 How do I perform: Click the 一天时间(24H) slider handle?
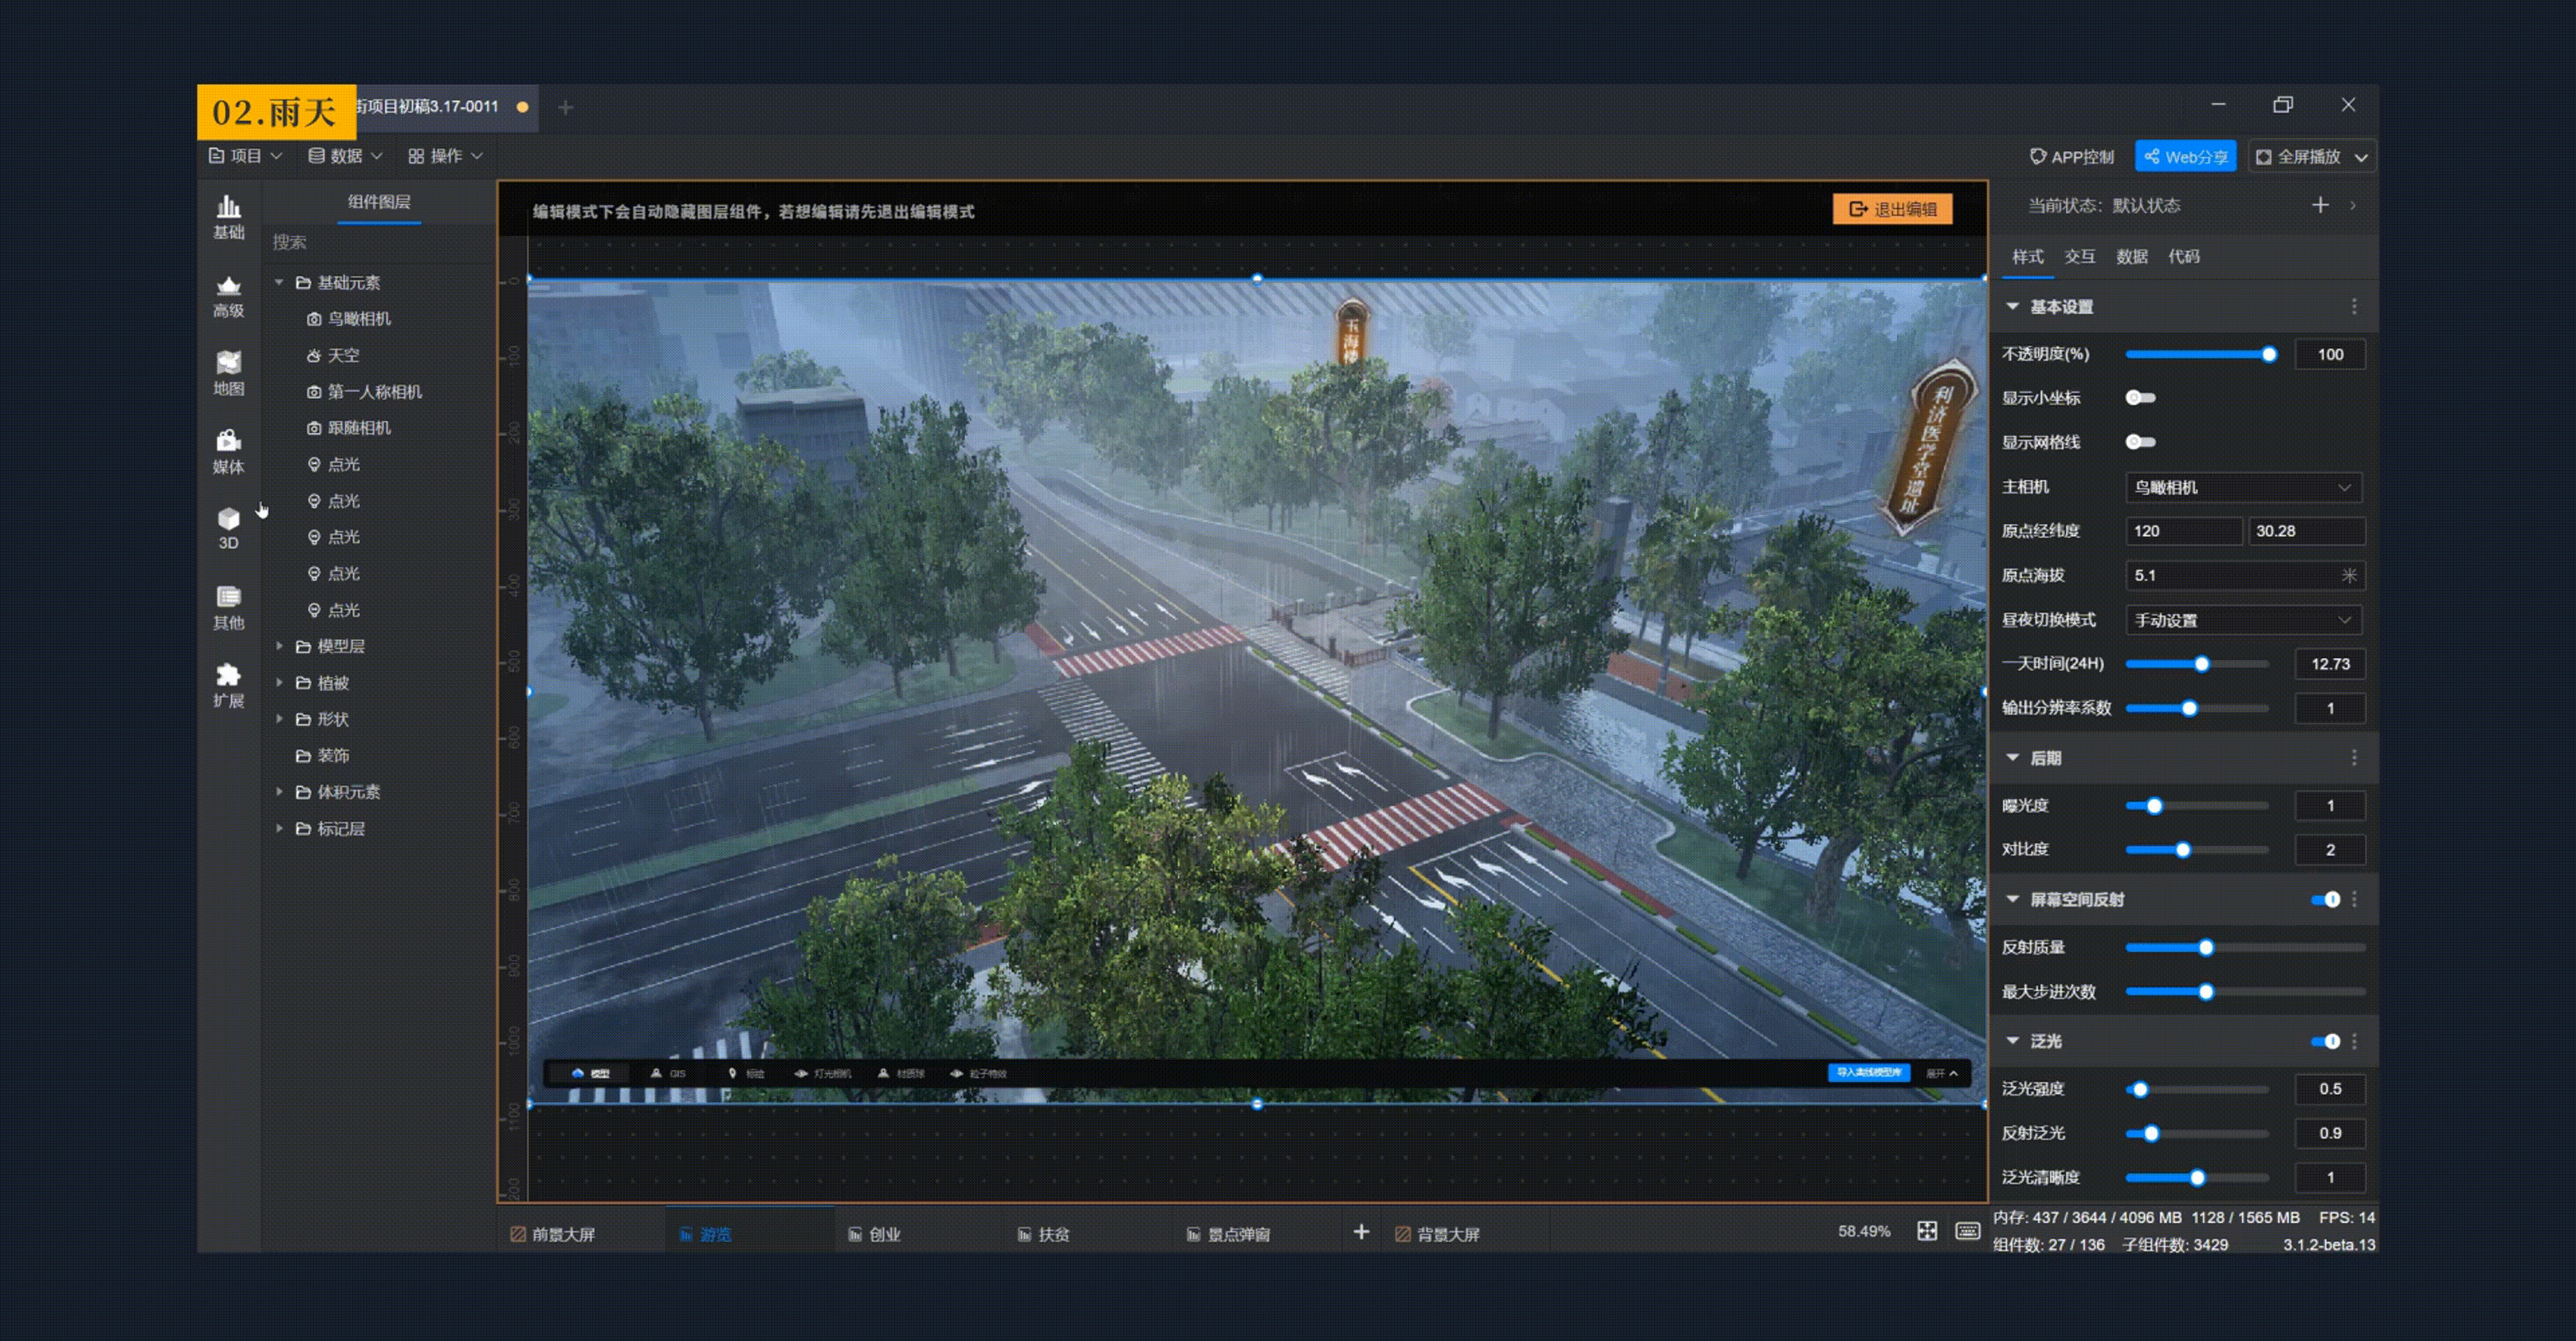[x=2201, y=664]
